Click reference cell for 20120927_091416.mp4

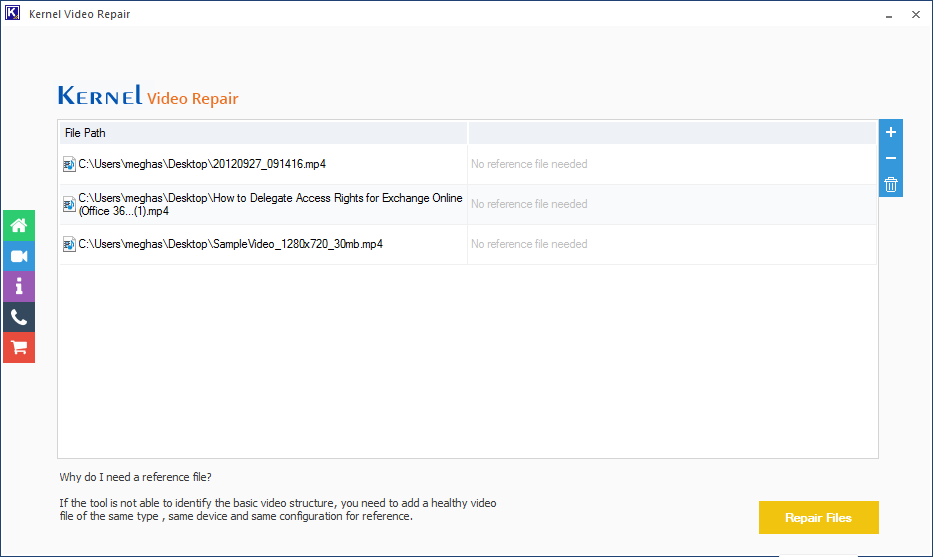click(672, 164)
